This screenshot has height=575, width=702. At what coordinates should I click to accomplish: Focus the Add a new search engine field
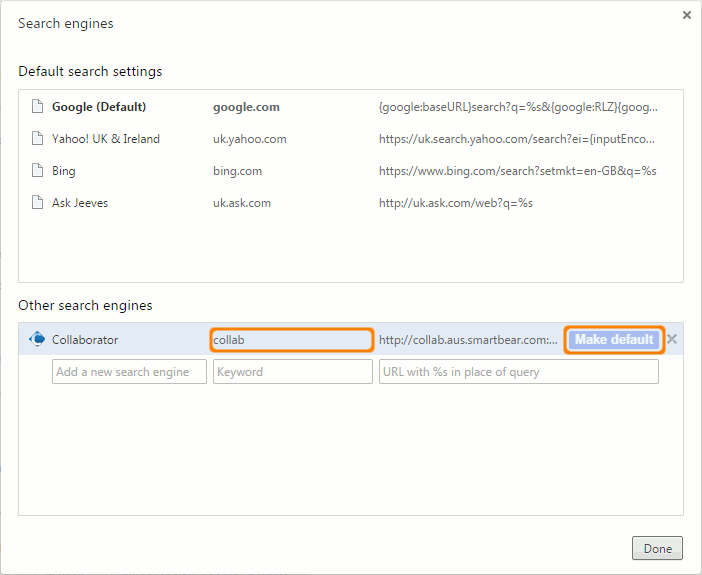[x=129, y=372]
